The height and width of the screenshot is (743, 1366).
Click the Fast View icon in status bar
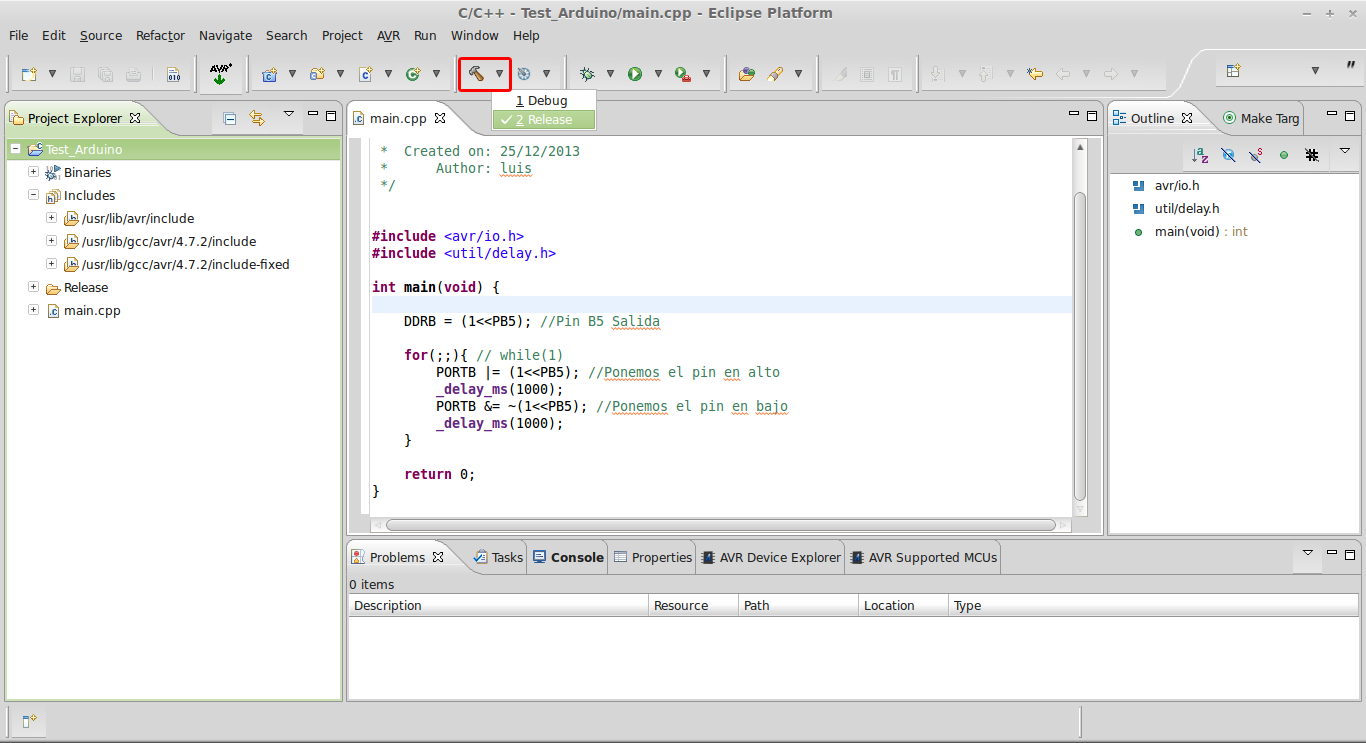[x=29, y=720]
